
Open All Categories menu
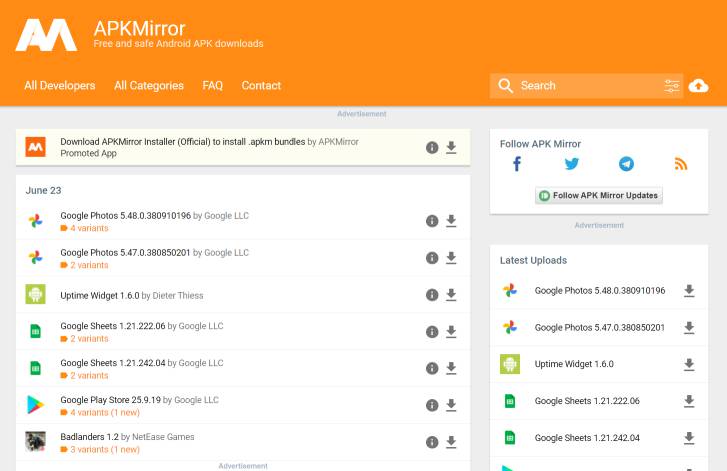[x=149, y=86]
